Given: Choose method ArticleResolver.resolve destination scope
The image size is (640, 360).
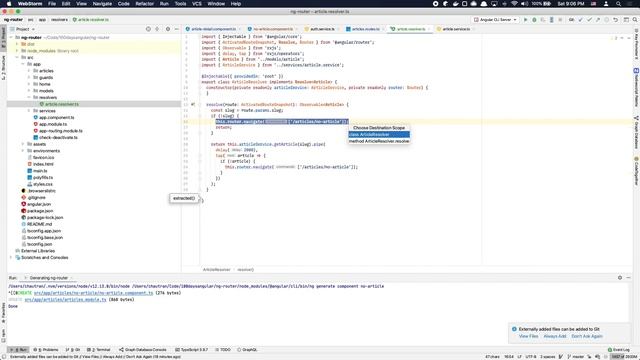Looking at the screenshot, I should pos(379,141).
